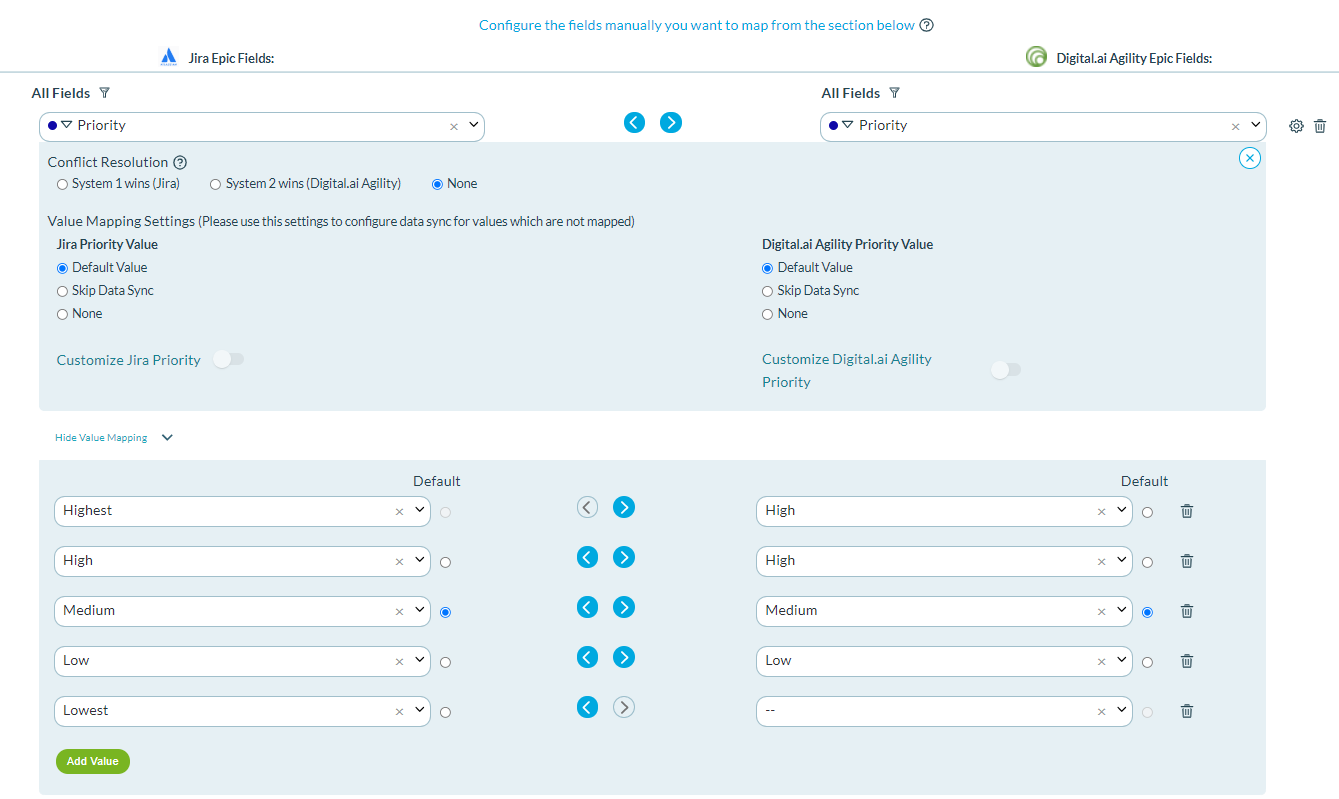This screenshot has height=799, width=1339.
Task: Collapse the value mapping with Hide Value Mapping chevron
Action: 167,437
